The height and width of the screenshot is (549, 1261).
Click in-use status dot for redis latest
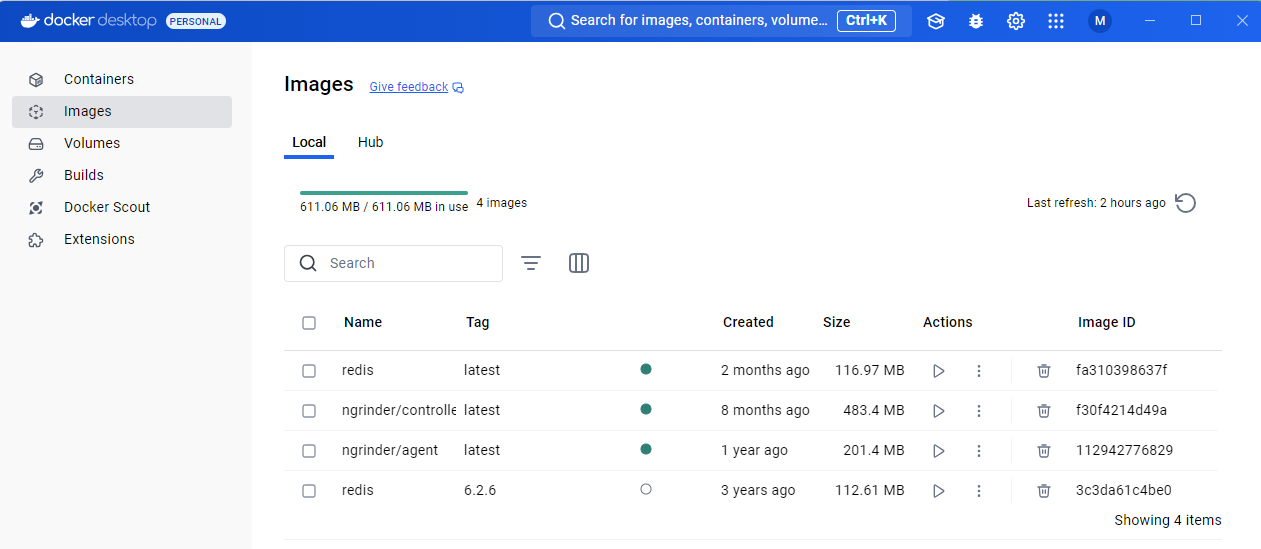coord(646,369)
